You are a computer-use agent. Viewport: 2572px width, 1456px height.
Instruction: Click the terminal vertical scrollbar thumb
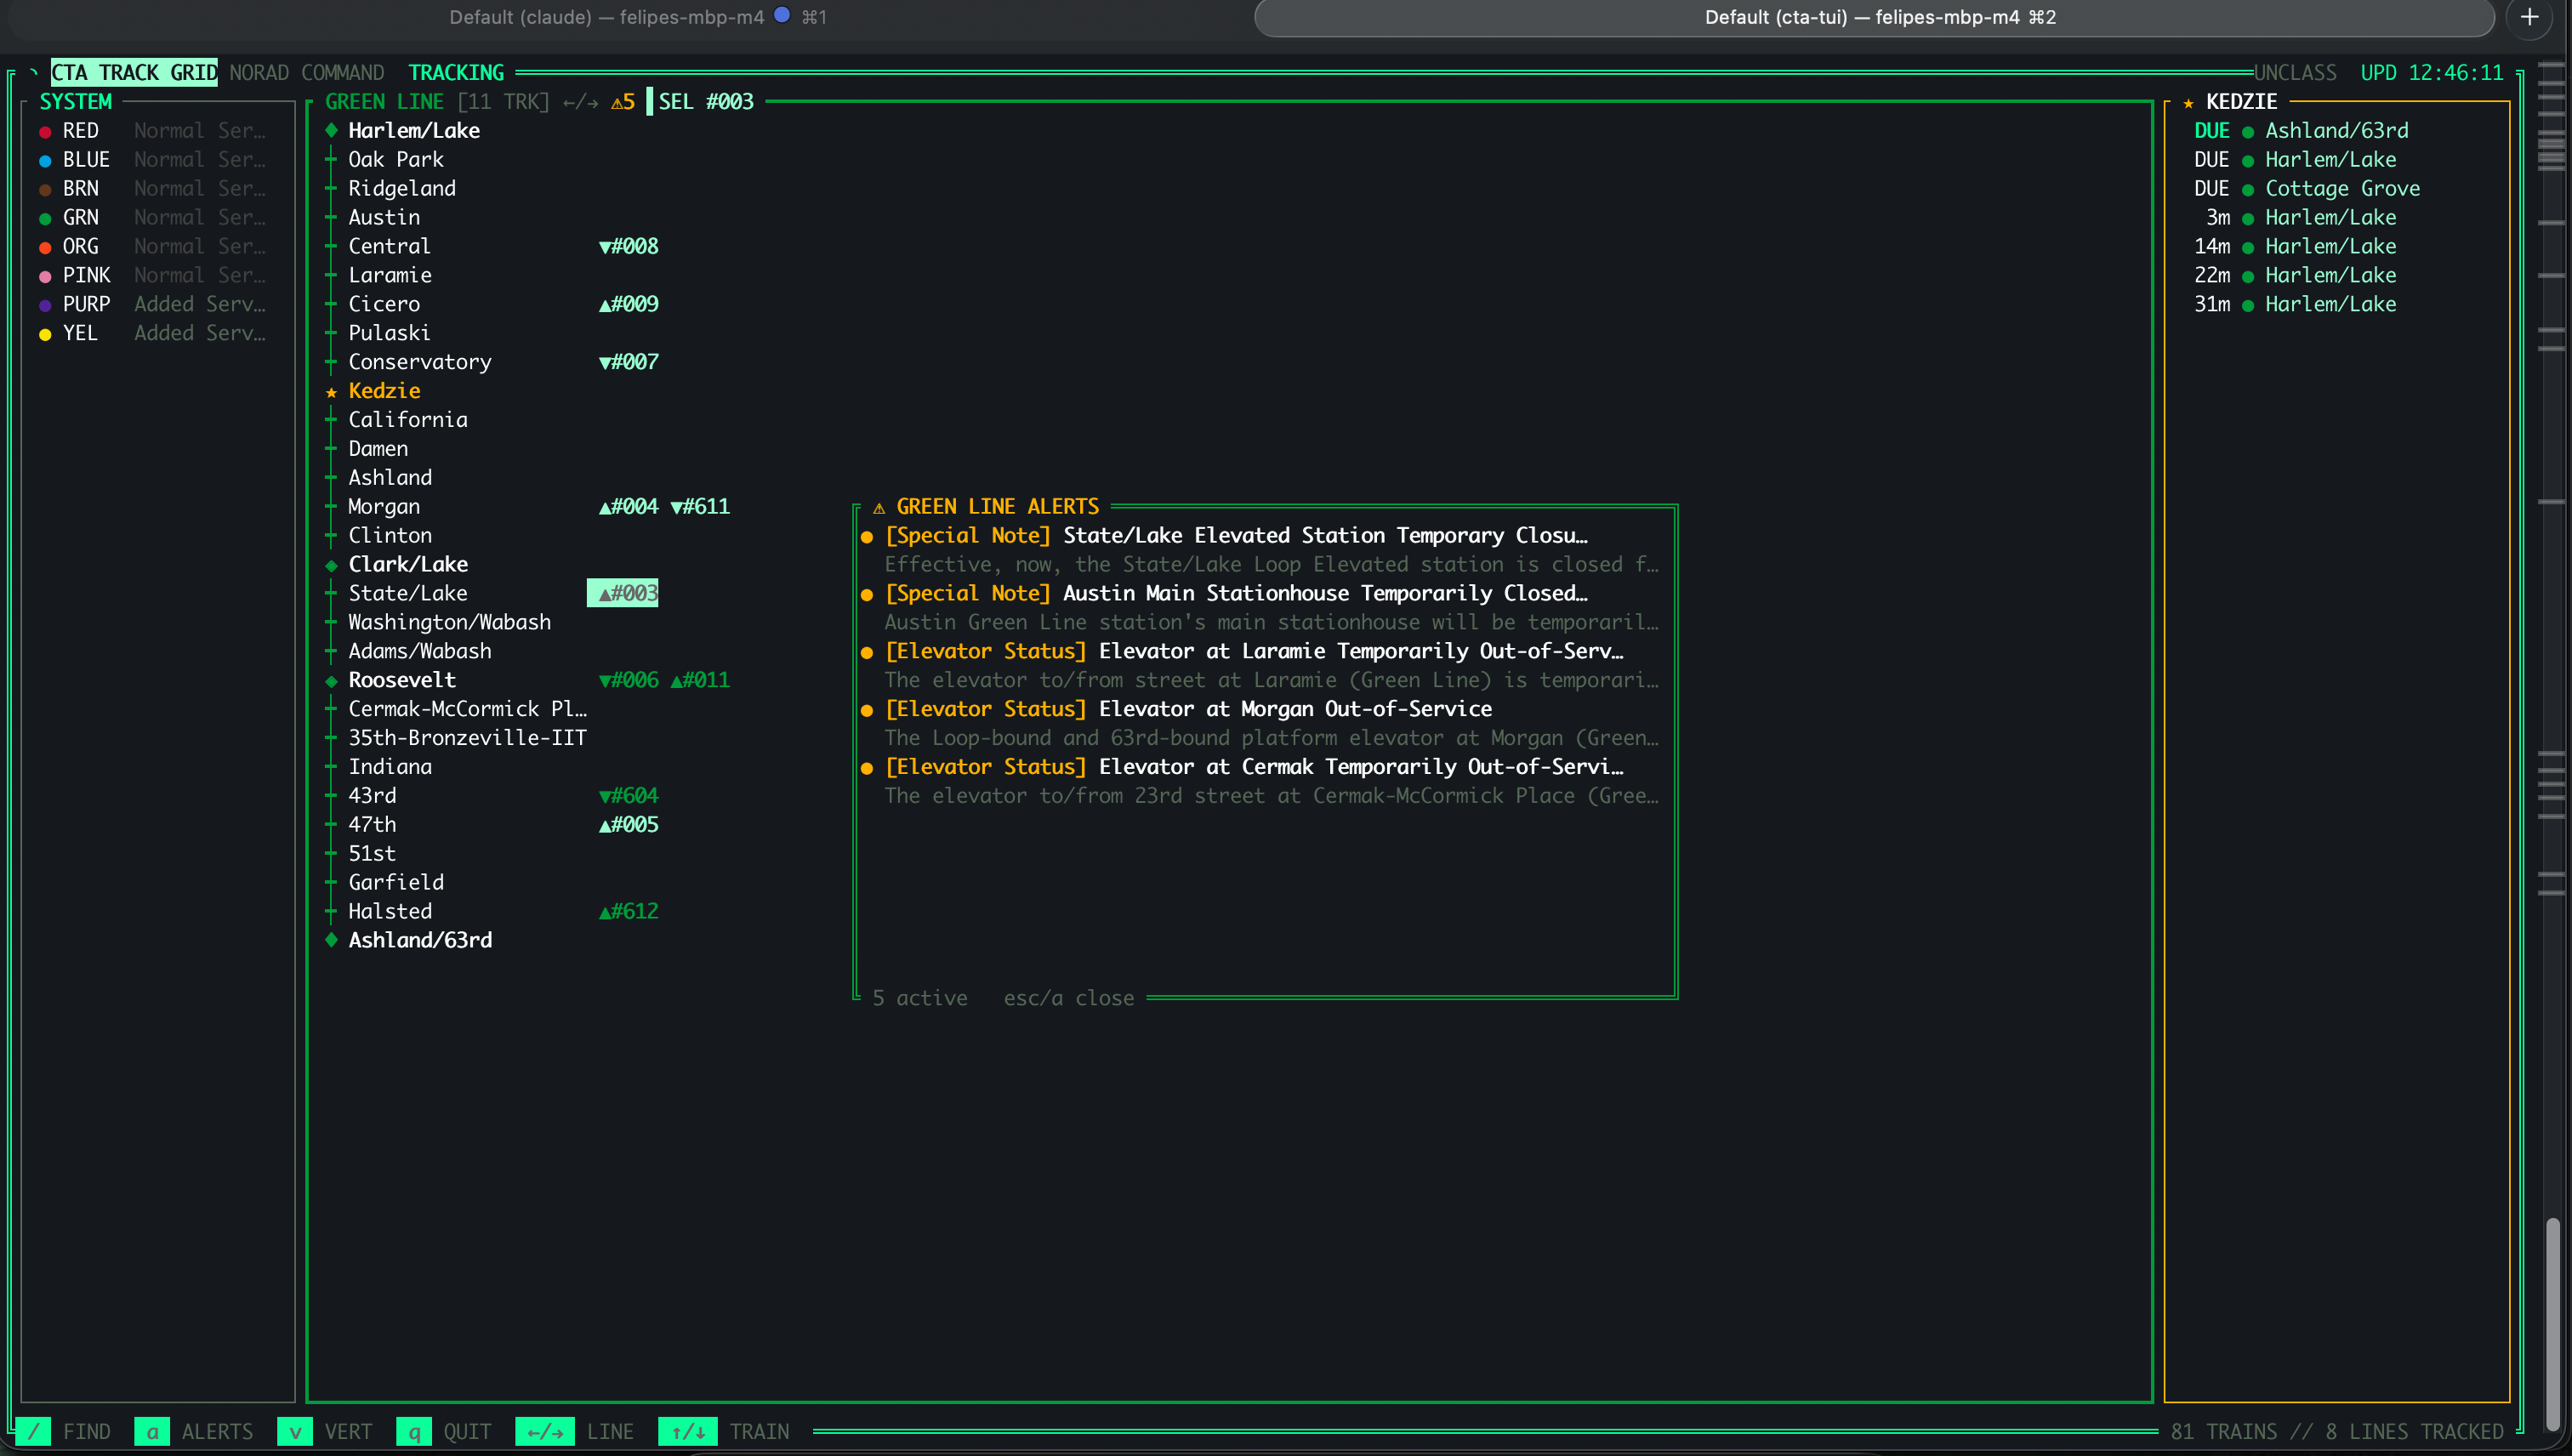click(x=2553, y=1325)
